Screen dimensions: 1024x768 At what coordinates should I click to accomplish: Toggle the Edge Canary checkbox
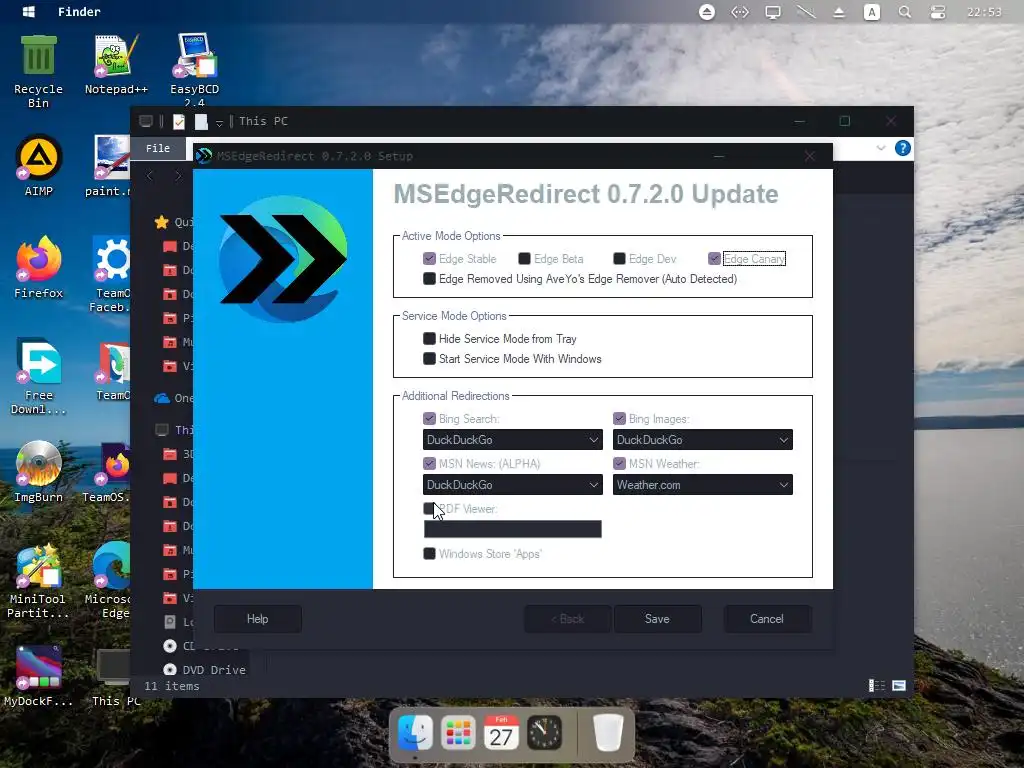click(x=714, y=259)
